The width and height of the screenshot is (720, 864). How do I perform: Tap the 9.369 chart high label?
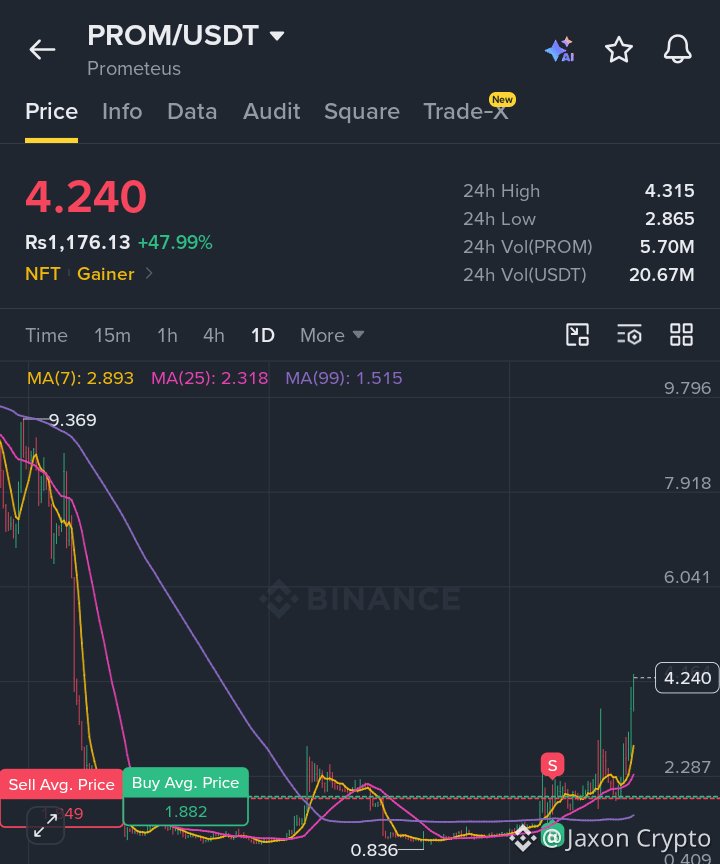pos(73,420)
